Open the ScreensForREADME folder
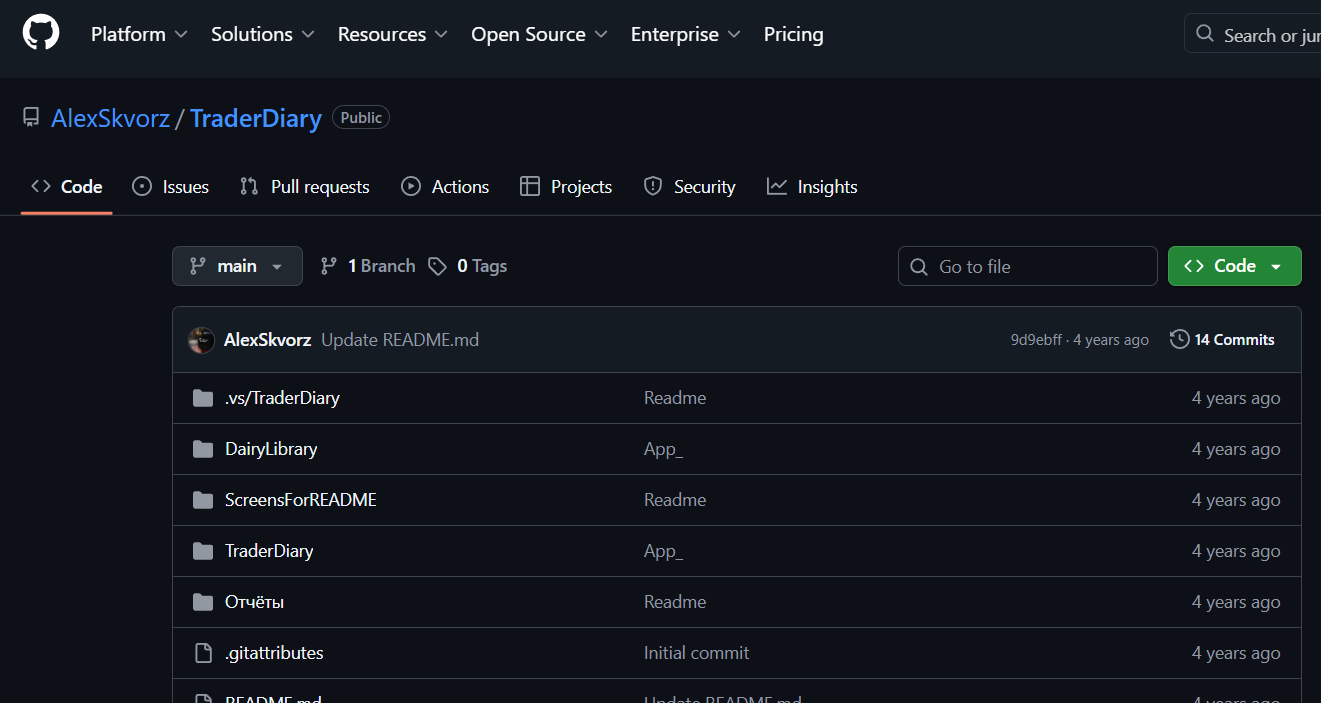This screenshot has width=1321, height=703. (300, 500)
